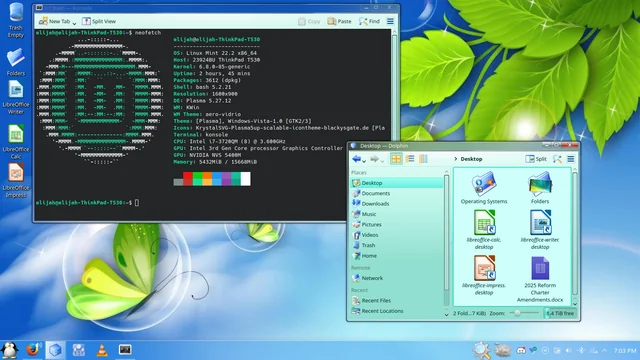Click the Konsole terminal icon in taskbar
This screenshot has height=360, width=640.
point(125,349)
